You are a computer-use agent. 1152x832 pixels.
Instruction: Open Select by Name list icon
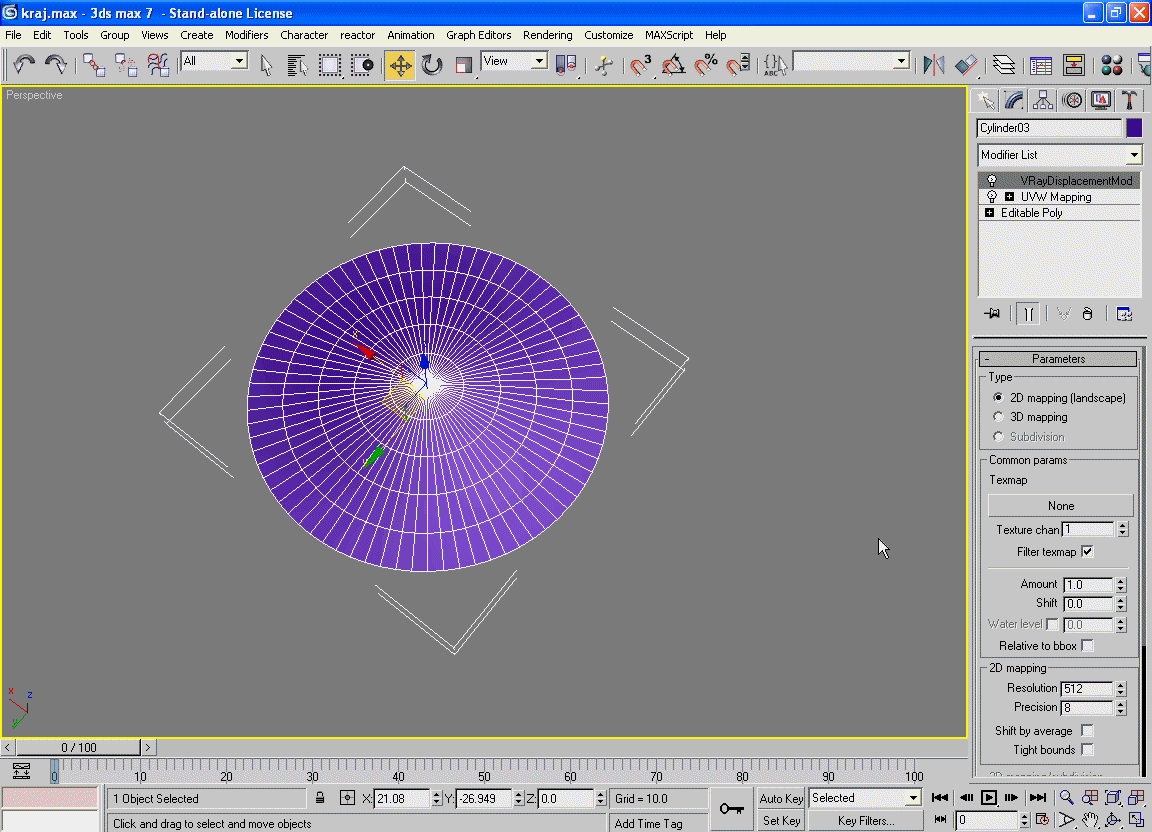point(297,66)
